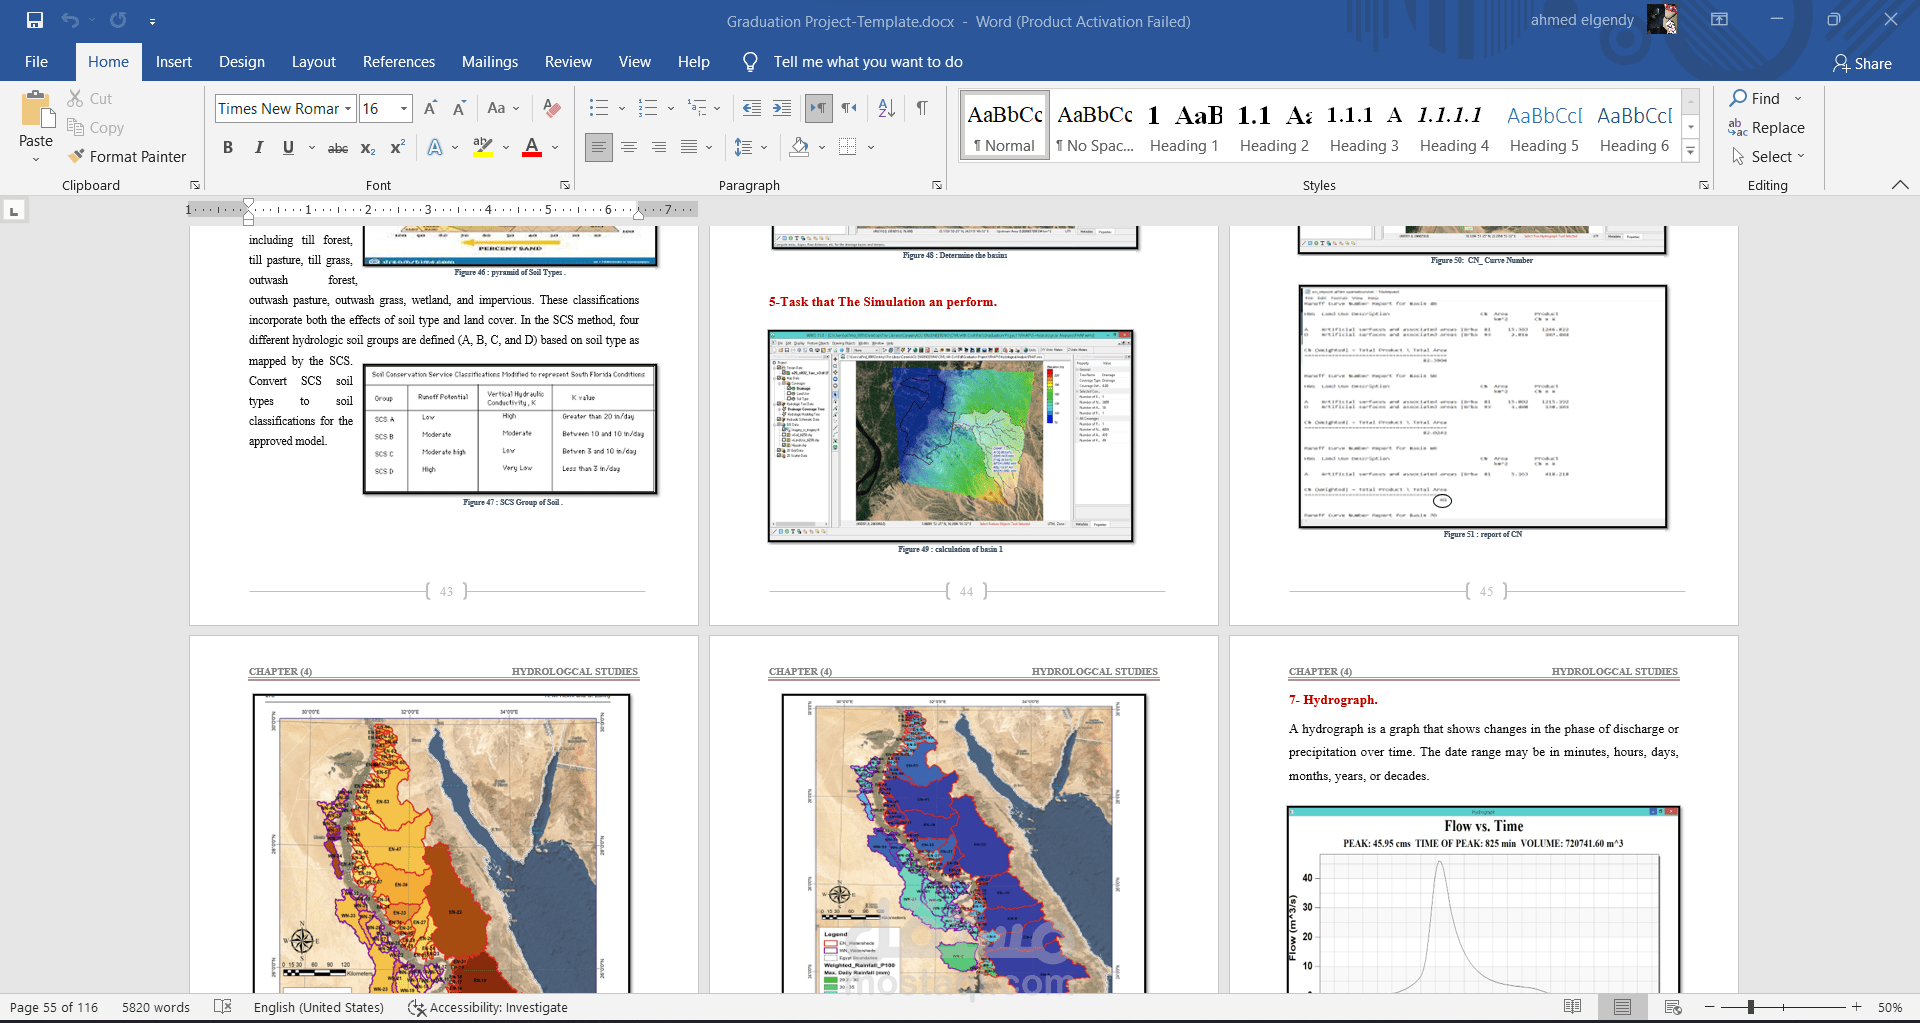
Task: Switch to the Design tab
Action: click(x=242, y=62)
